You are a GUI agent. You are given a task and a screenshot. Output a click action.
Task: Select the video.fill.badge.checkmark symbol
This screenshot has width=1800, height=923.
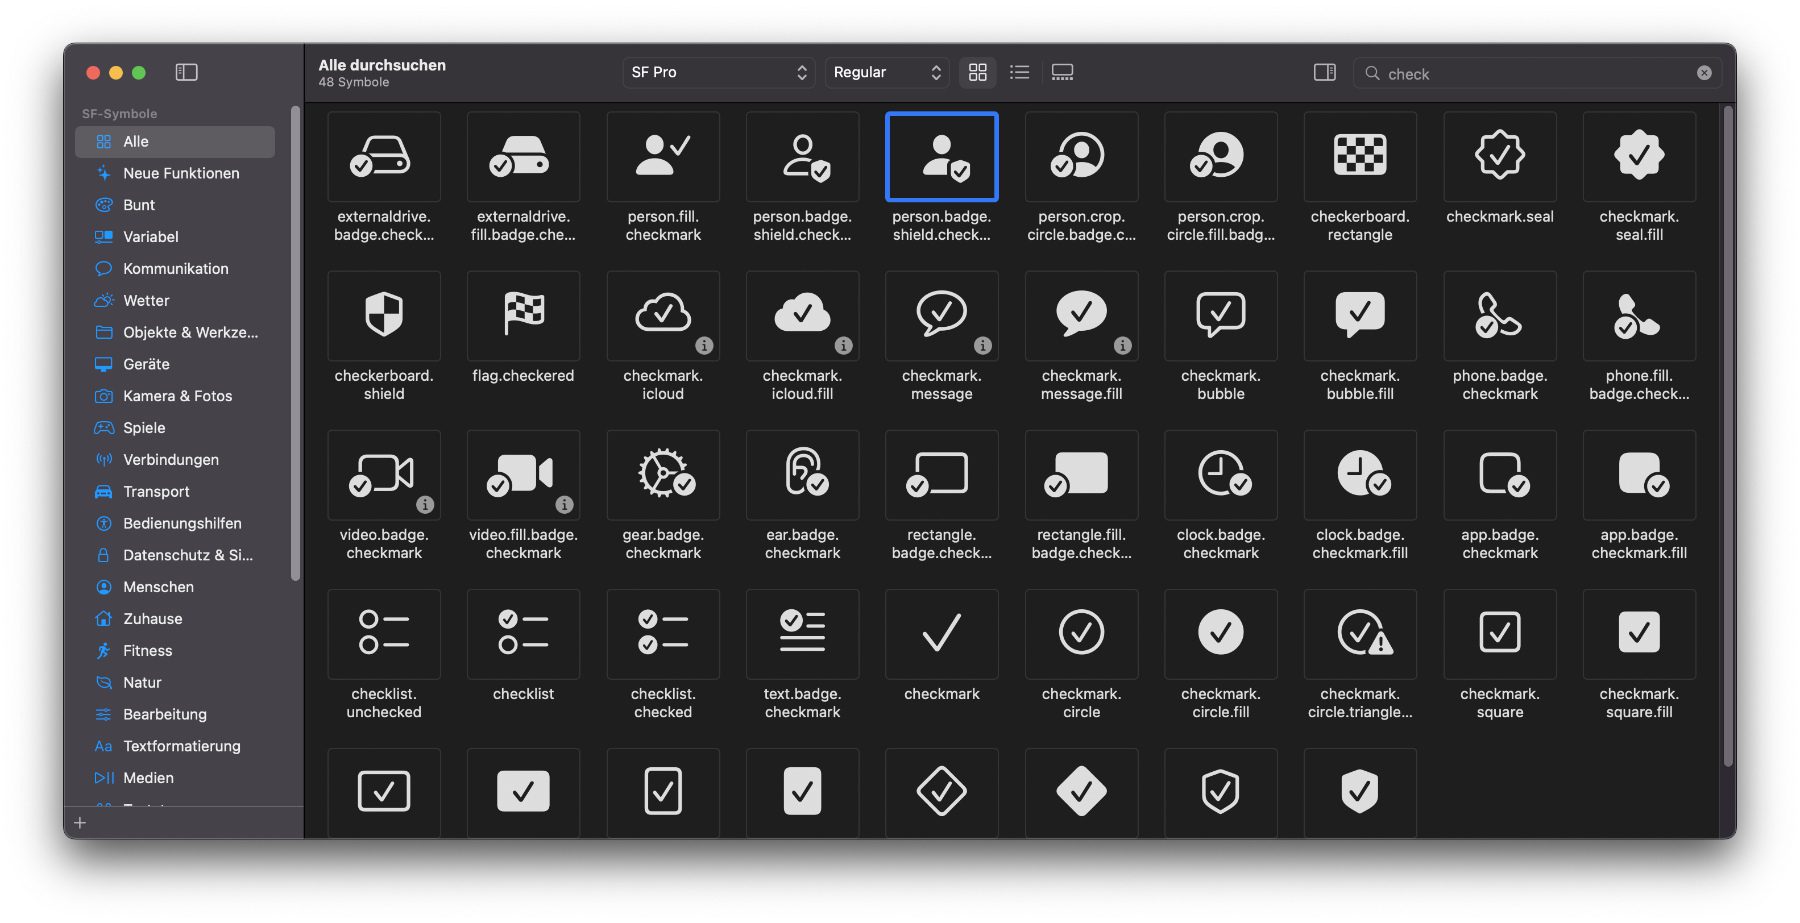point(524,475)
